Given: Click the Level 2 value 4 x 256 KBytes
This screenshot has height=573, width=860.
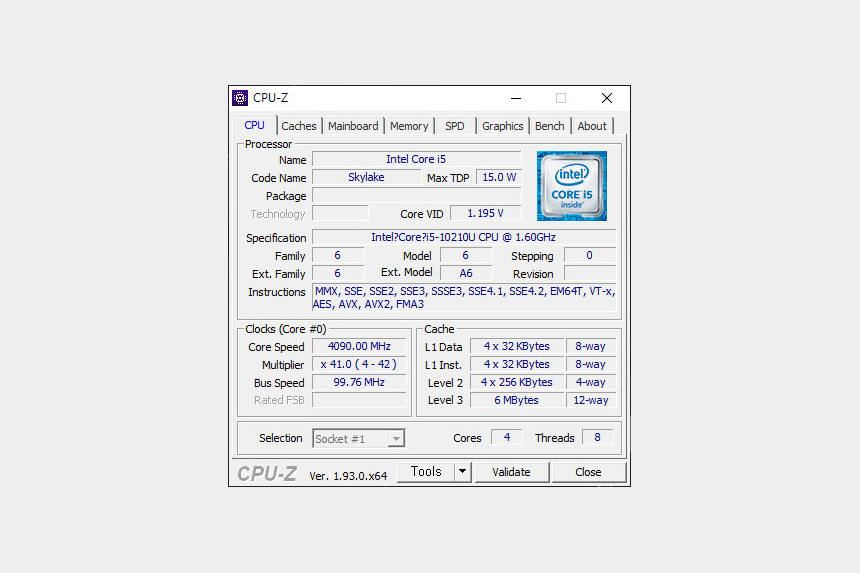Looking at the screenshot, I should pyautogui.click(x=517, y=382).
